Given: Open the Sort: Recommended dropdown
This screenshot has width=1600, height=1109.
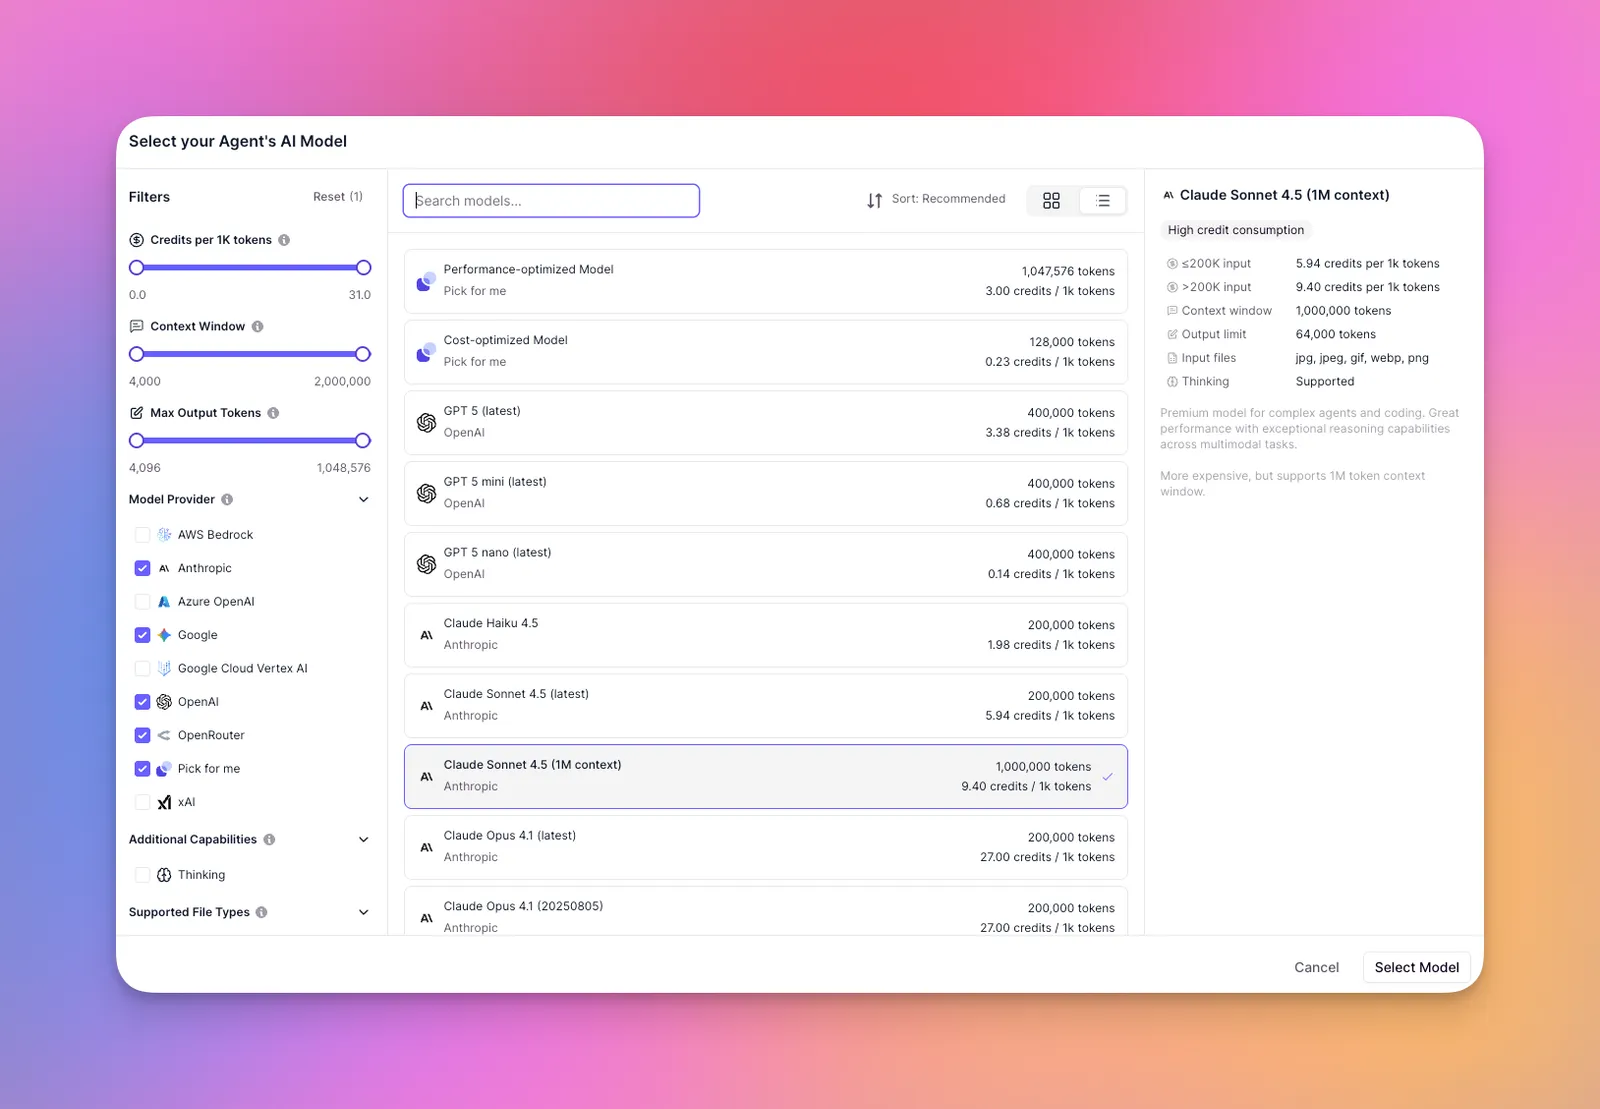Looking at the screenshot, I should point(936,200).
